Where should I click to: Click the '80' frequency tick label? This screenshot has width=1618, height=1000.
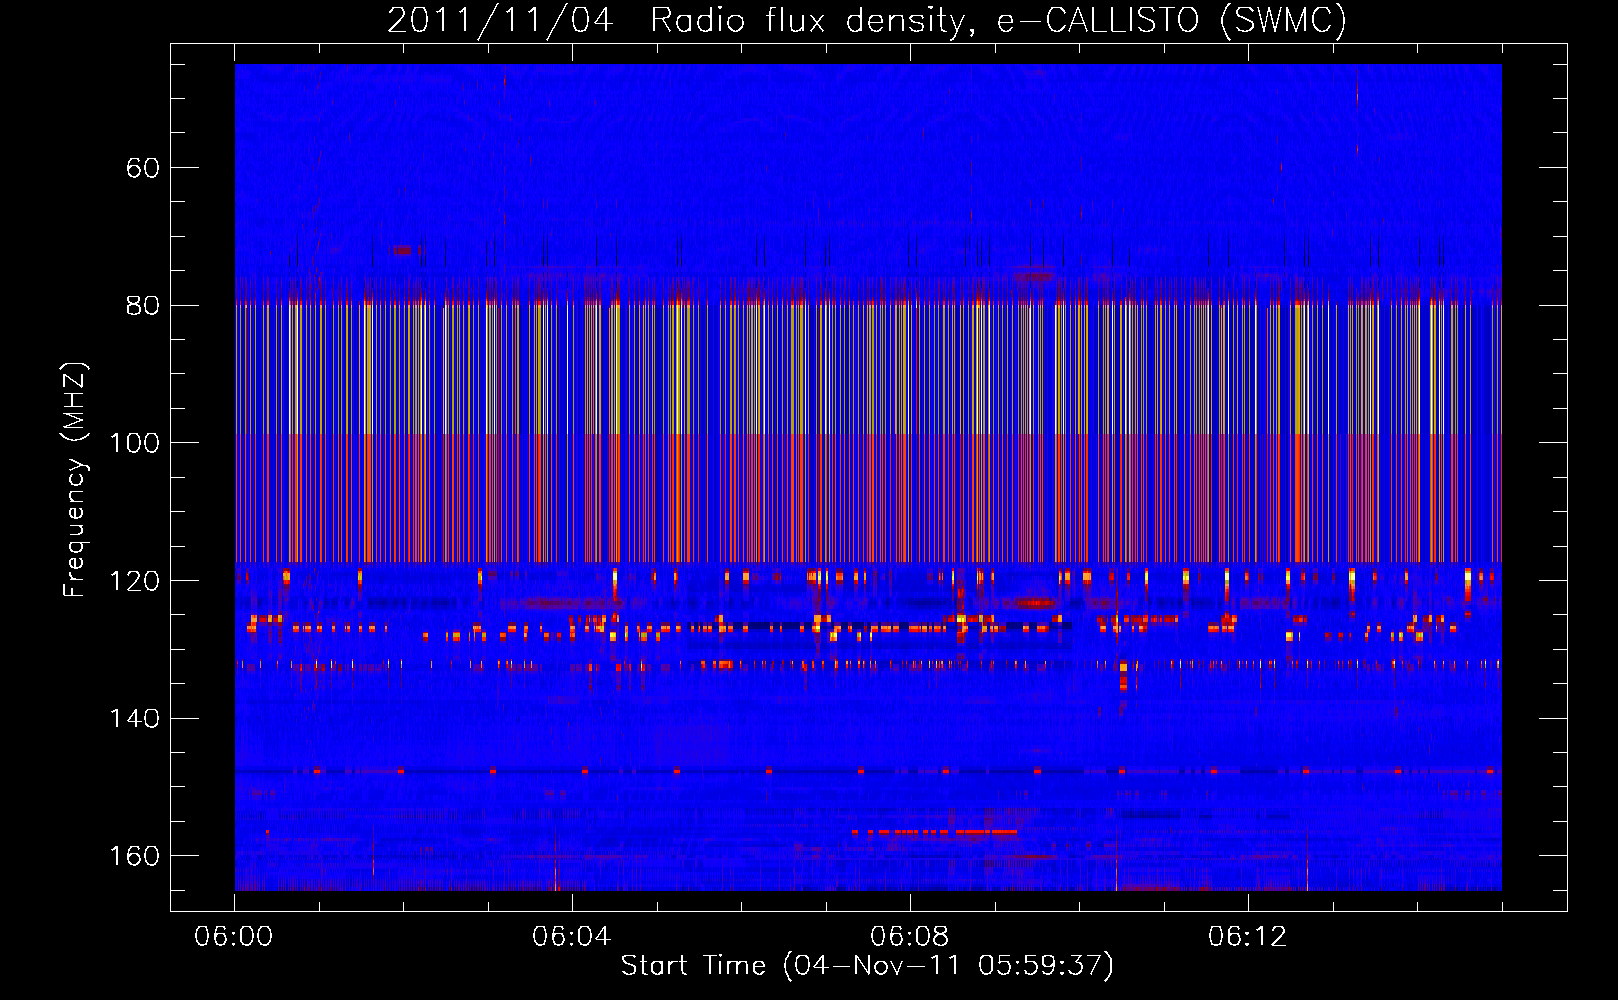(x=143, y=306)
